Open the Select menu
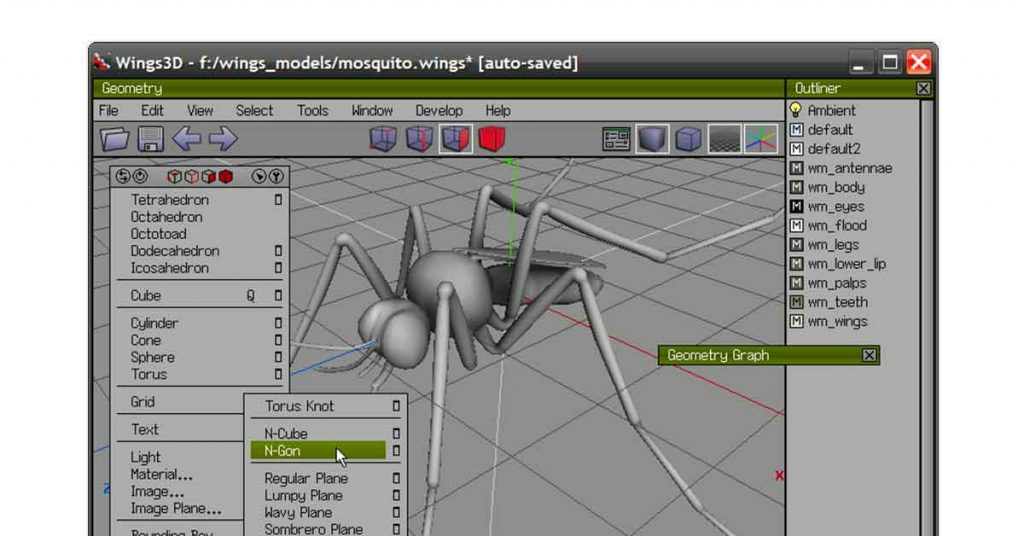The width and height of the screenshot is (1024, 536). (x=254, y=110)
